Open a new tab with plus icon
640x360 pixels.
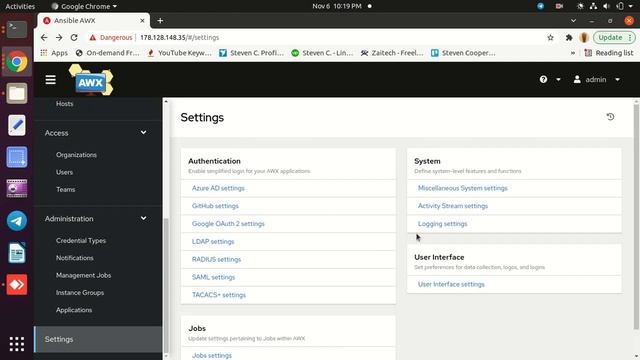(160, 21)
